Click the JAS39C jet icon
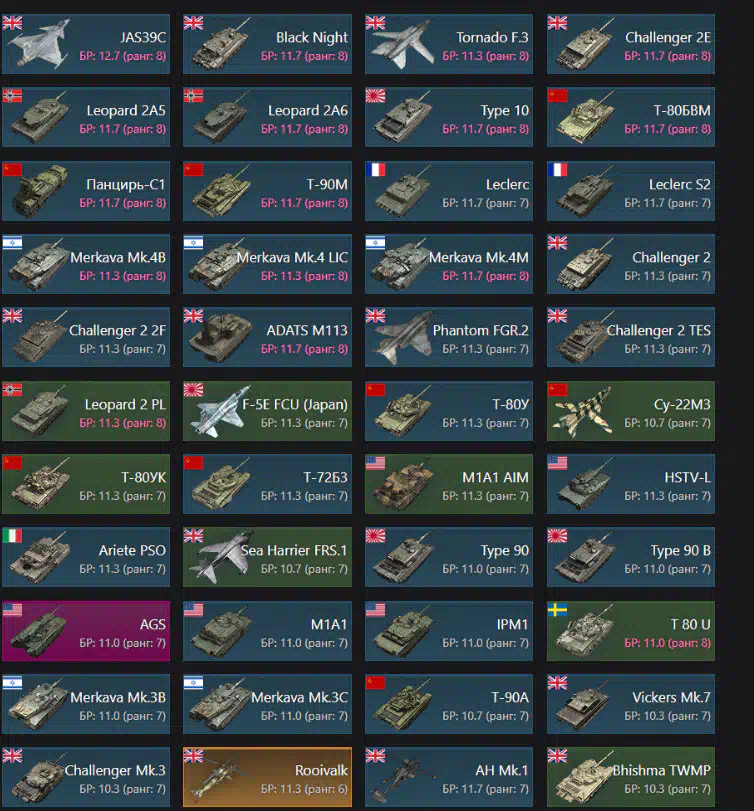Viewport: 754px width, 811px height. coord(40,45)
